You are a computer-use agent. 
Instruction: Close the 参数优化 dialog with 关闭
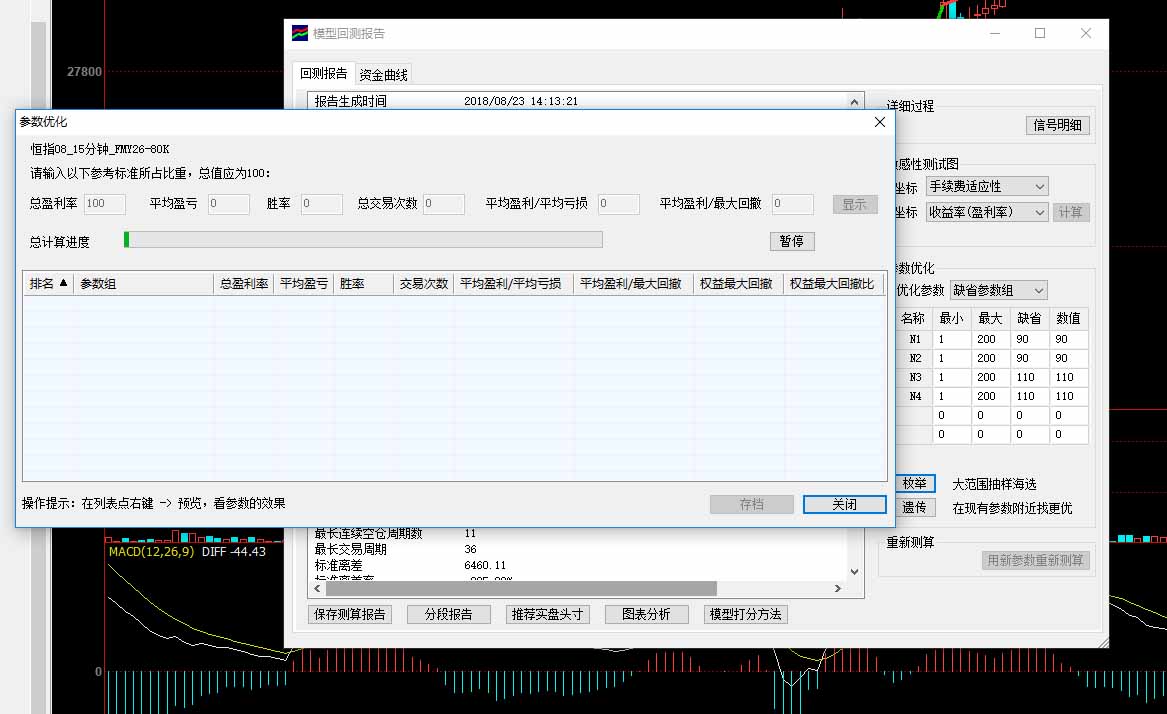pyautogui.click(x=844, y=505)
